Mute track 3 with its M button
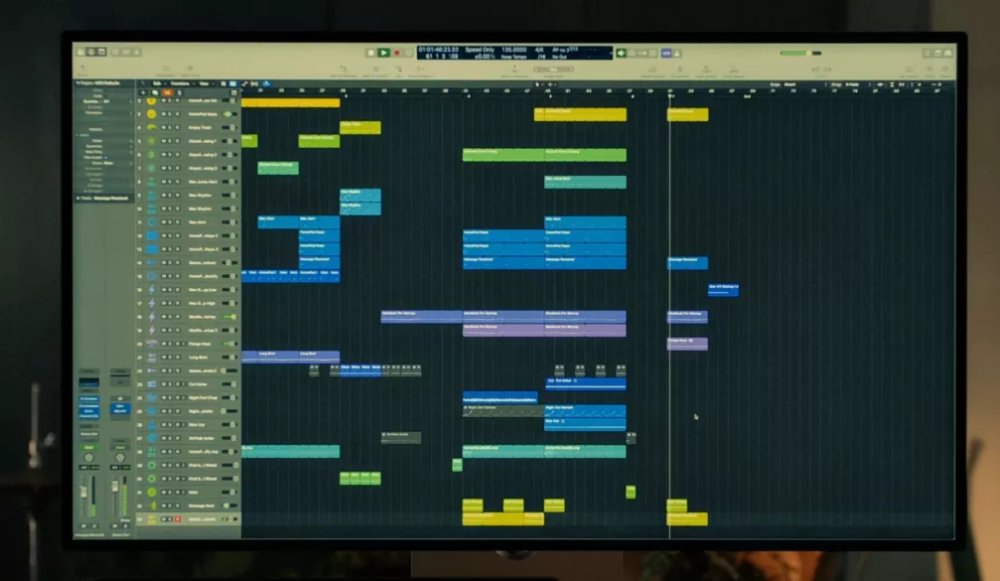The width and height of the screenshot is (1000, 581). (x=164, y=114)
